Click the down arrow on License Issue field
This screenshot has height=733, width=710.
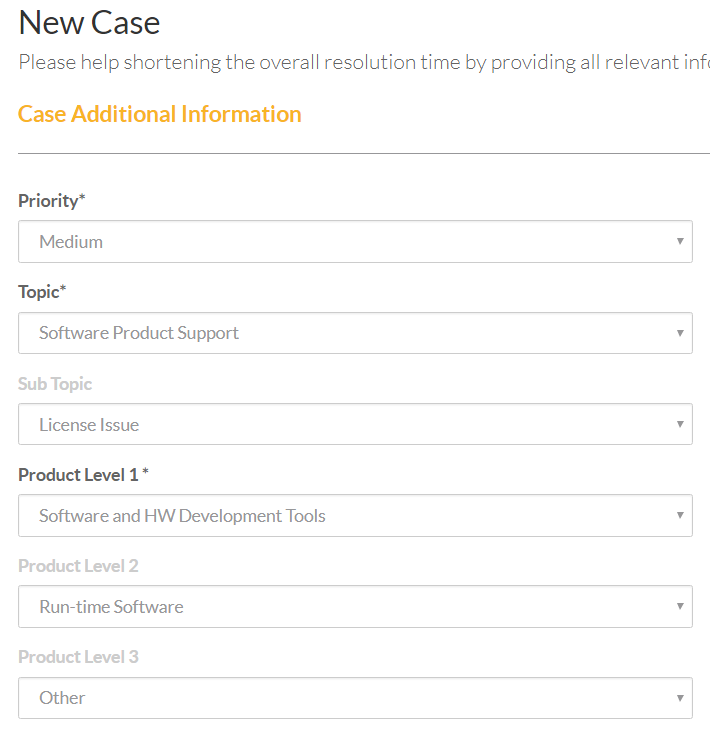[x=680, y=424]
